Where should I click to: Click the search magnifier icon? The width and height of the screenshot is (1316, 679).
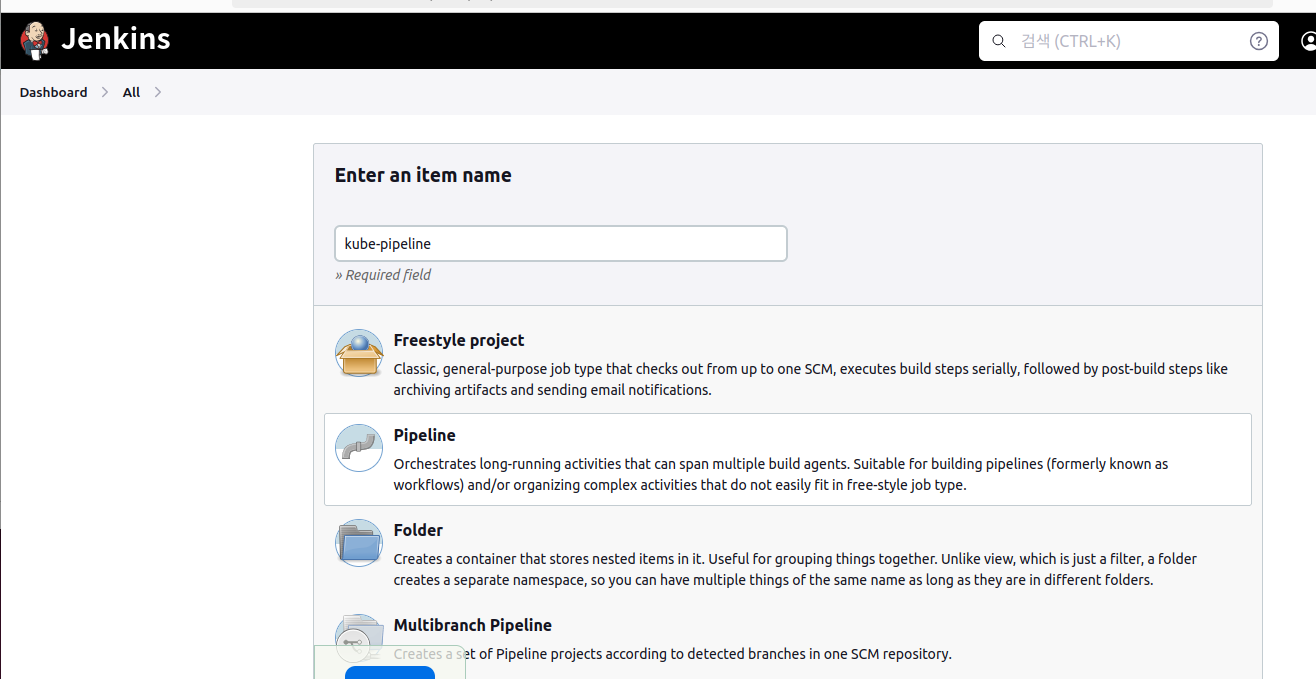click(x=998, y=41)
